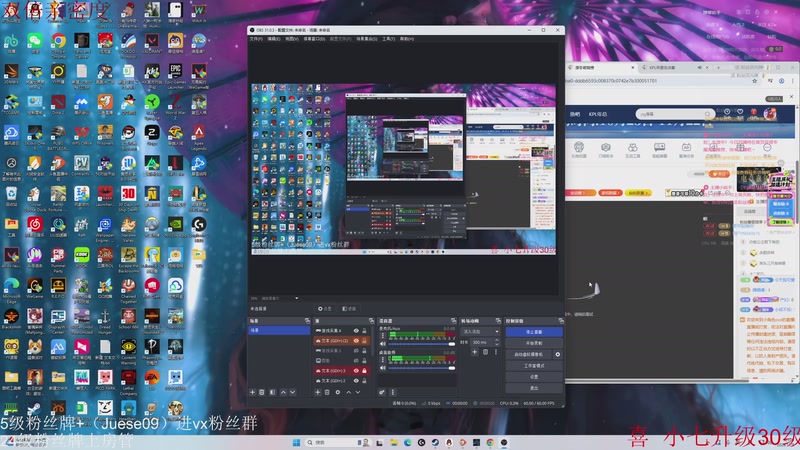Screen dimensions: 800x450
Task: Lock the first source row
Action: pos(364,331)
